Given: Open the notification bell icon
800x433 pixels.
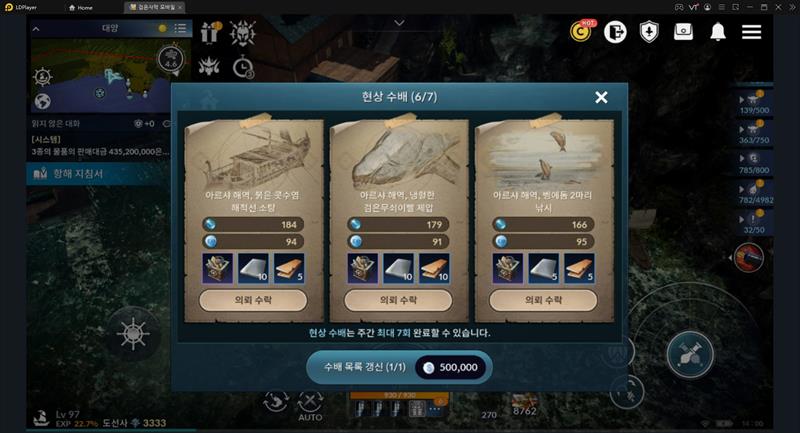Looking at the screenshot, I should click(x=718, y=32).
